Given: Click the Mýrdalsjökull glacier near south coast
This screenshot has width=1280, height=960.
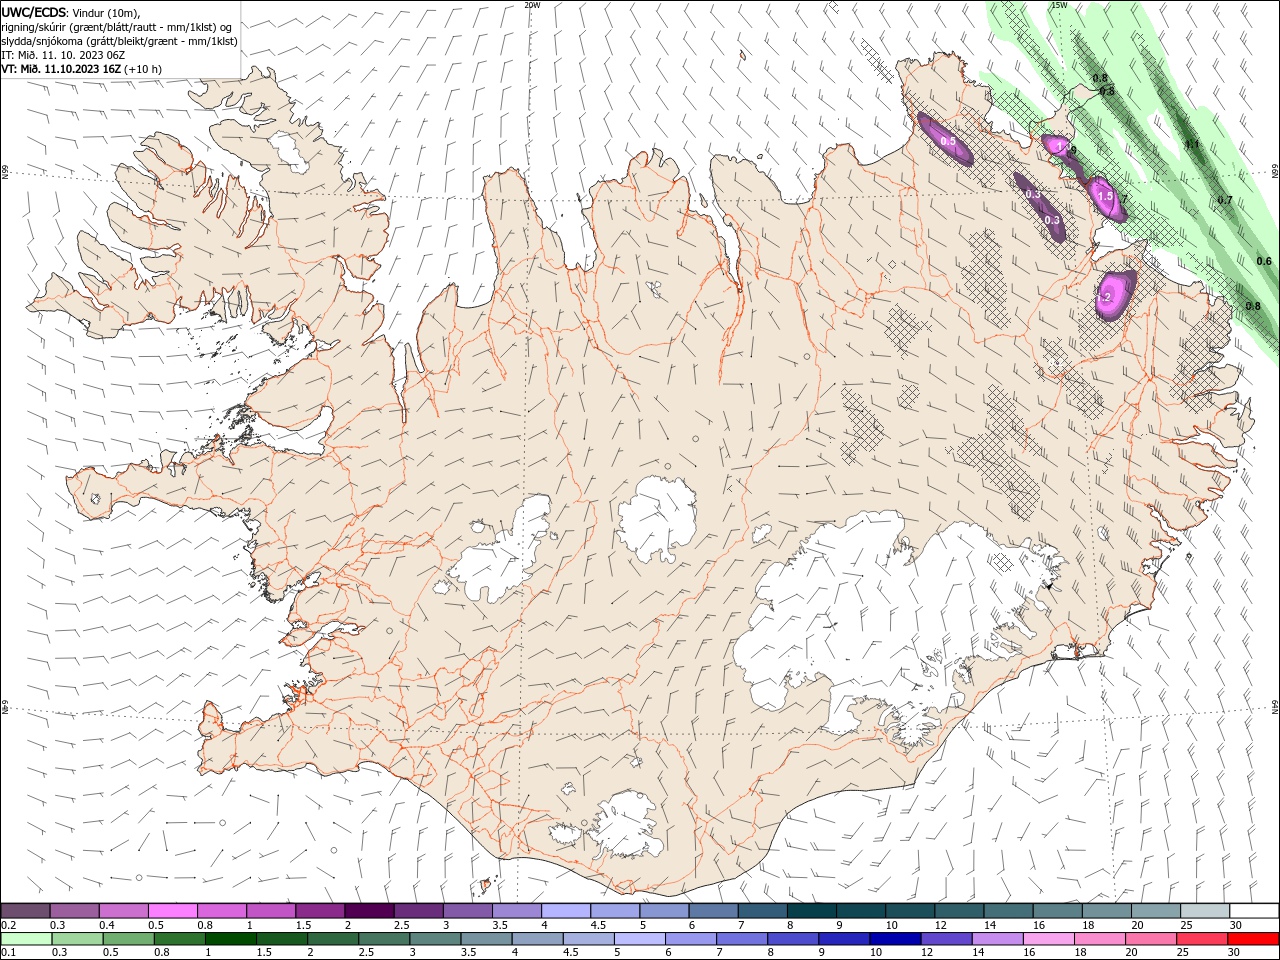Looking at the screenshot, I should [627, 825].
